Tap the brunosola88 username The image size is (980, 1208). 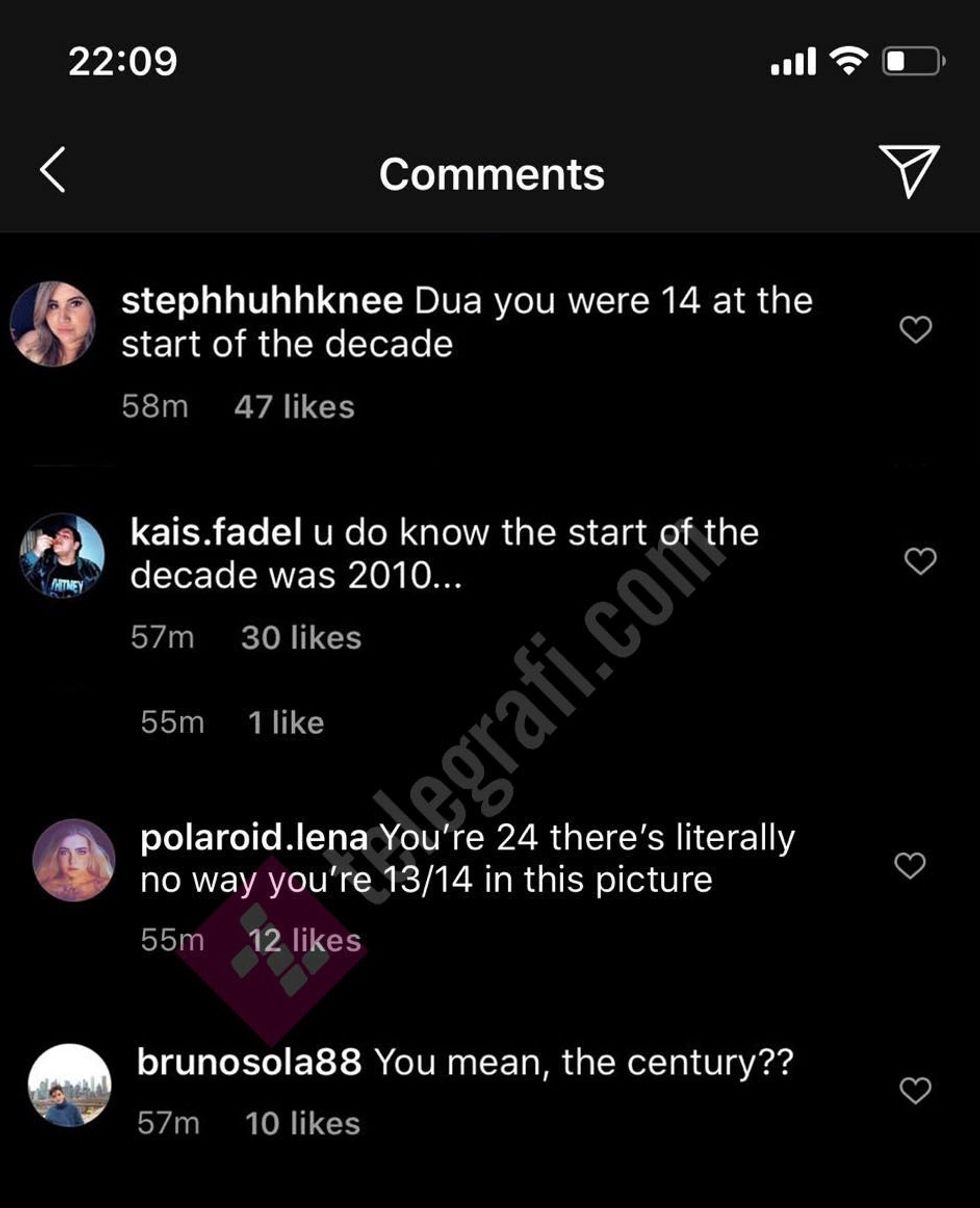pos(249,1062)
